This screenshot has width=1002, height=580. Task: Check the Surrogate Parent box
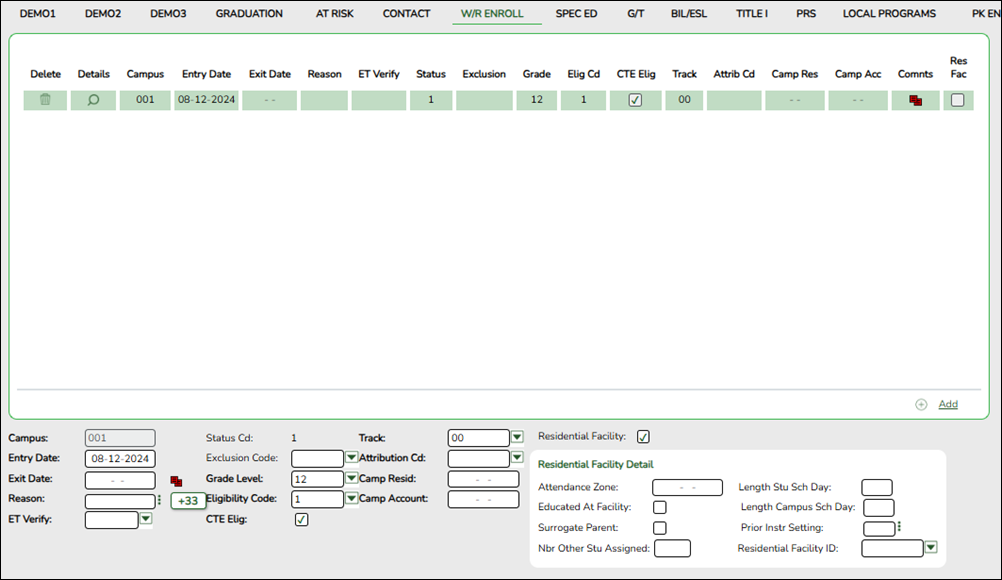[x=659, y=527]
